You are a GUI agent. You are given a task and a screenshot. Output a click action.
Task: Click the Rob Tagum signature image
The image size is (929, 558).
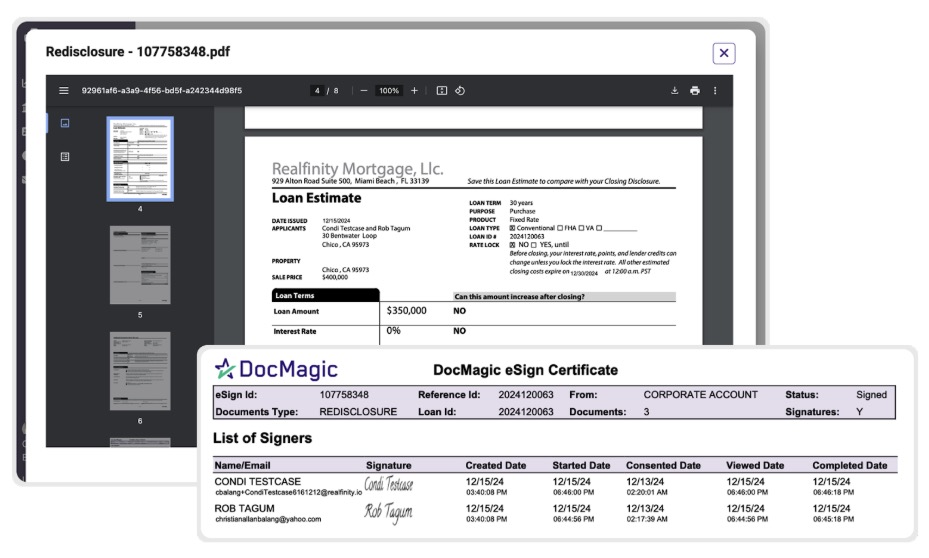tap(389, 512)
